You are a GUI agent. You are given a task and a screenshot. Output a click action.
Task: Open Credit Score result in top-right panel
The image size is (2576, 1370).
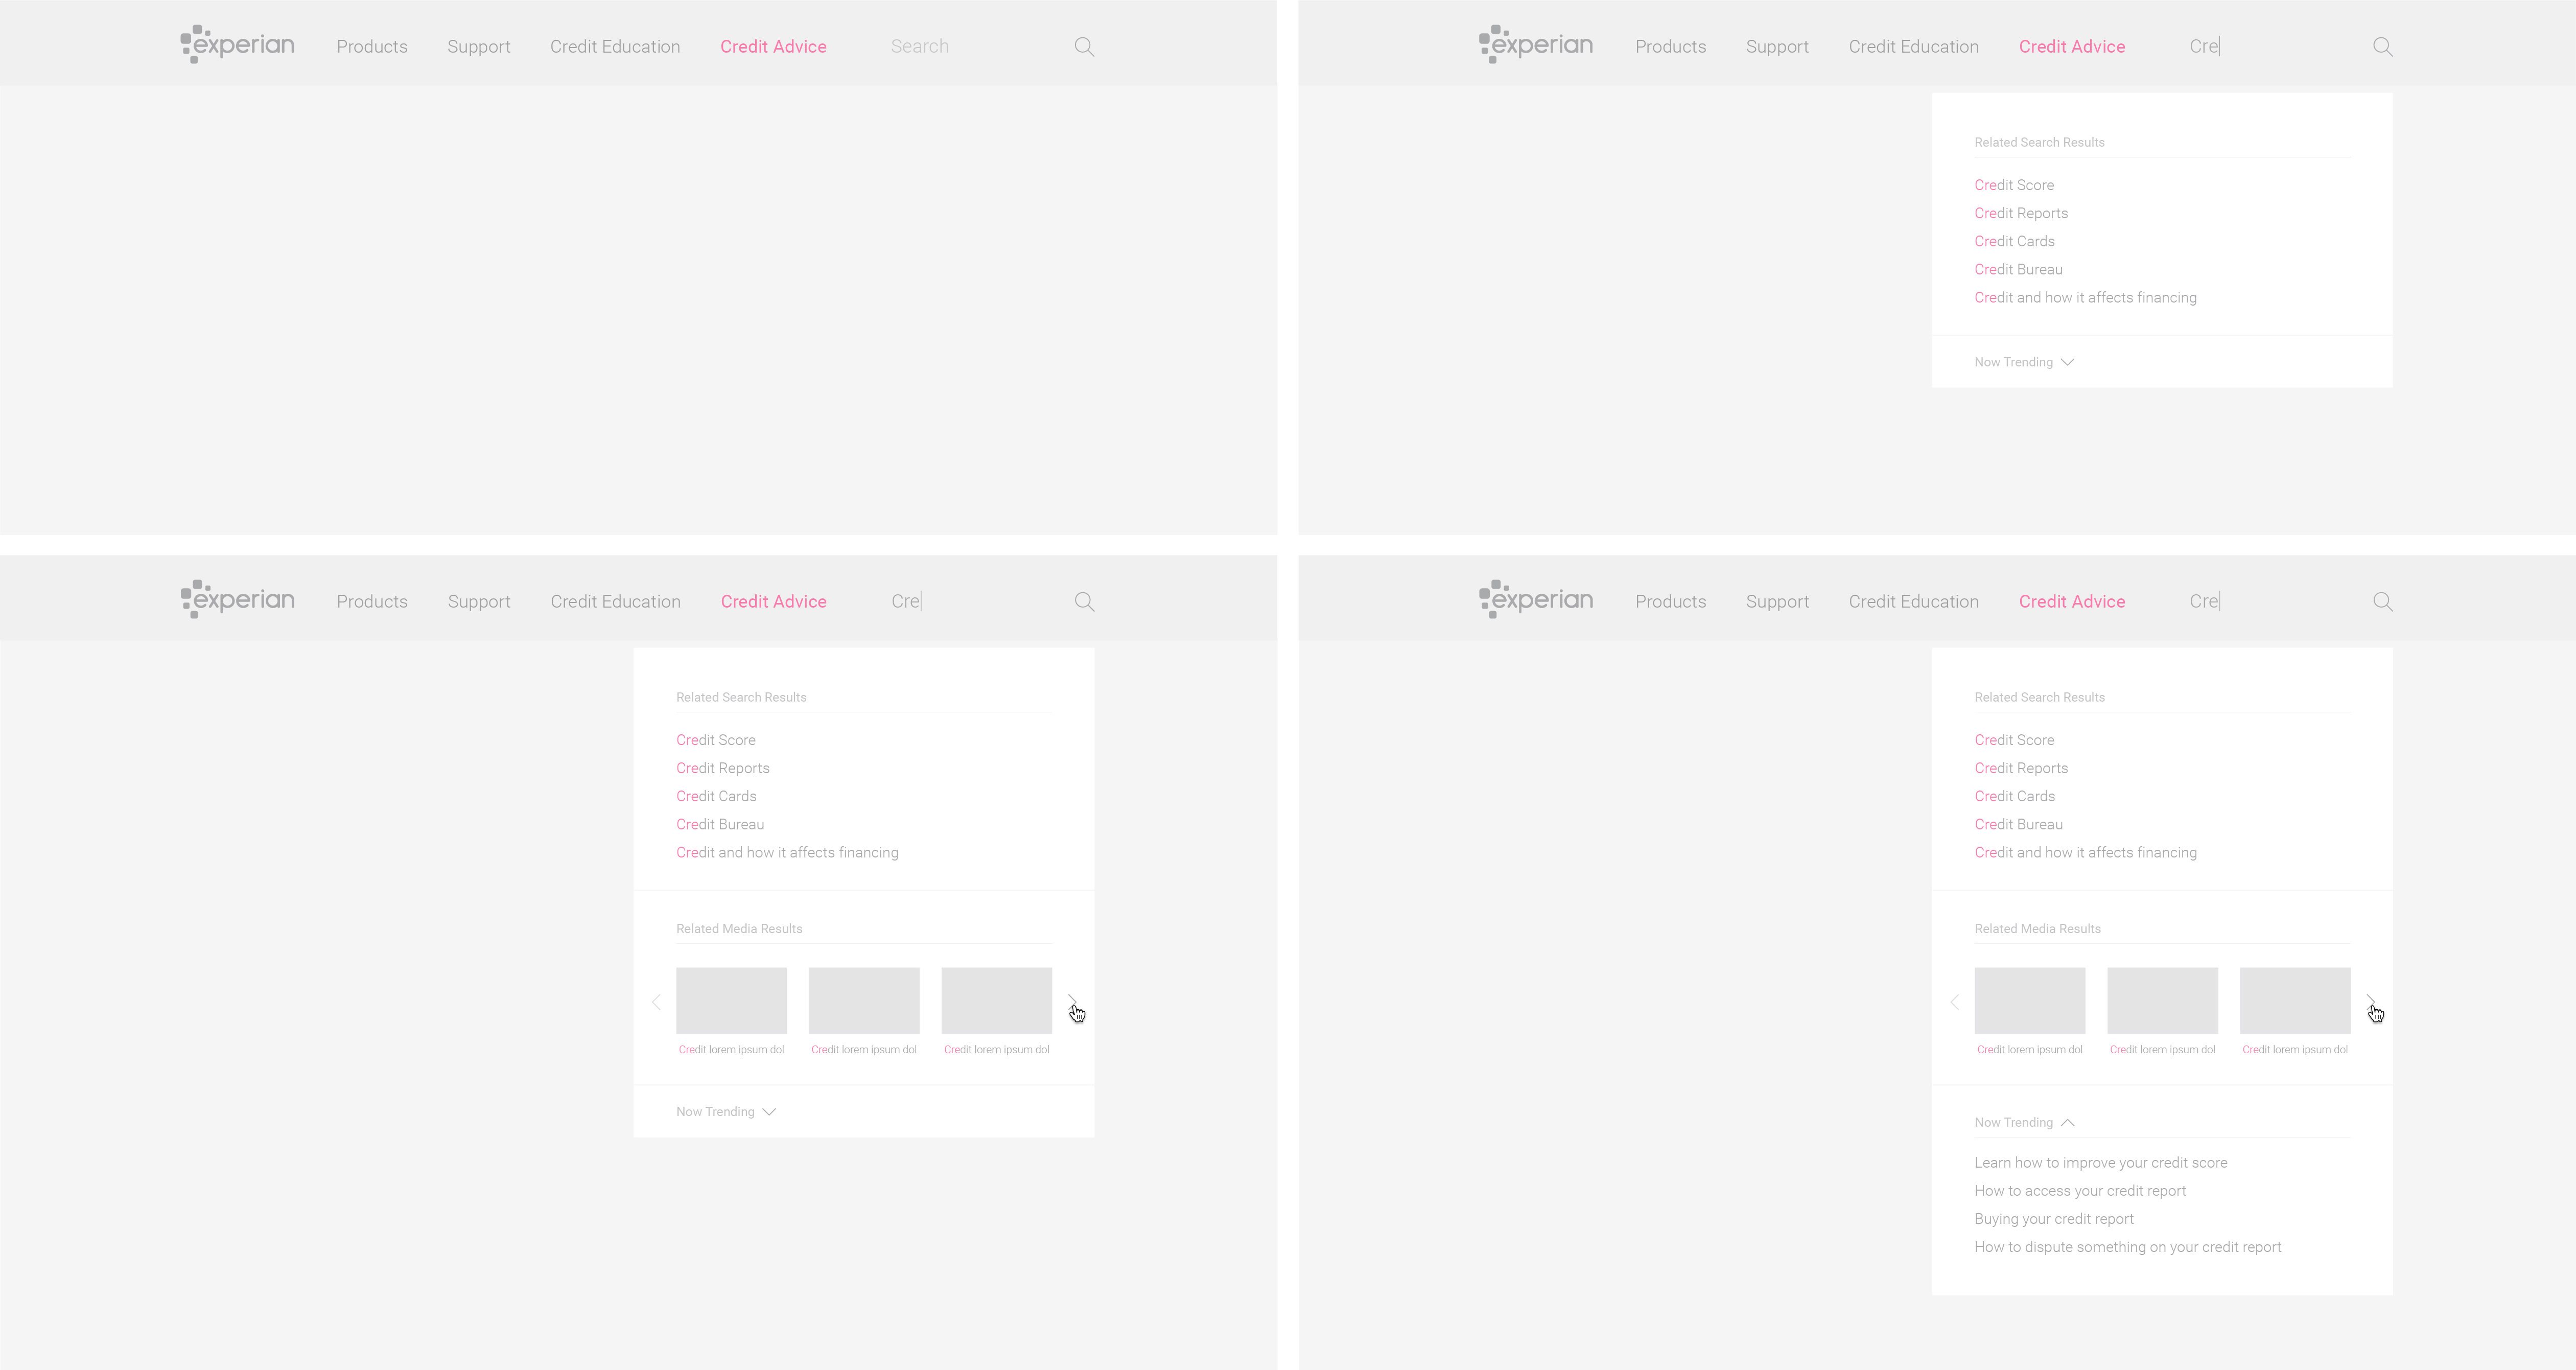point(2014,185)
